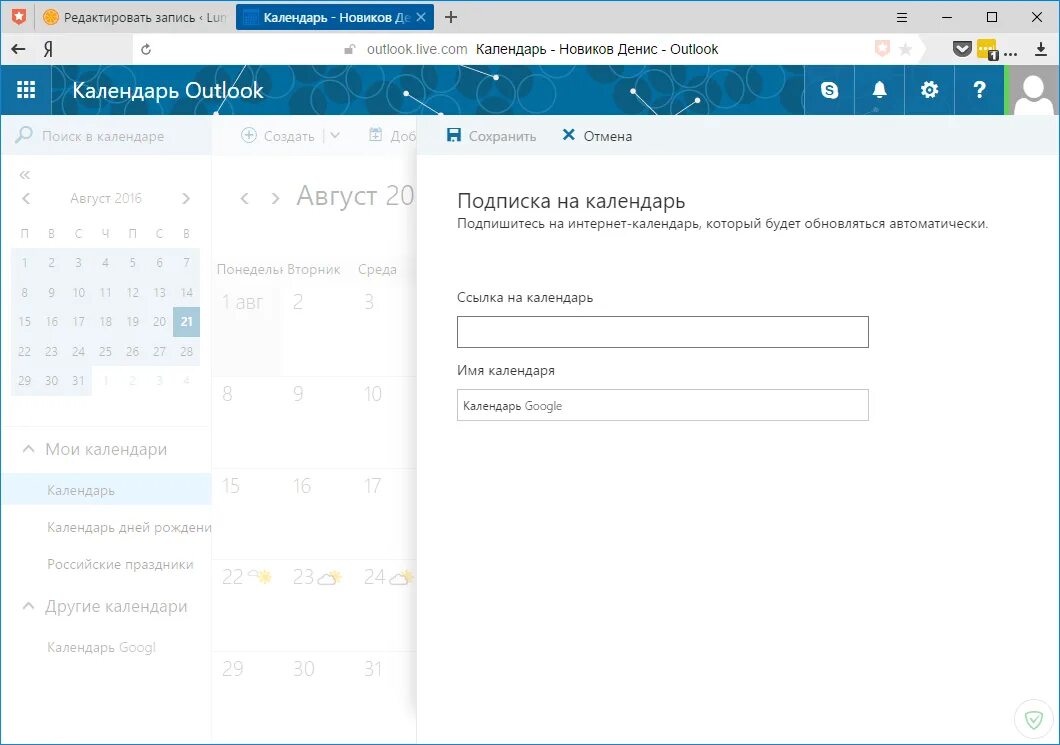This screenshot has height=745, width=1060.
Task: Open the Office app launcher grid
Action: 26,90
